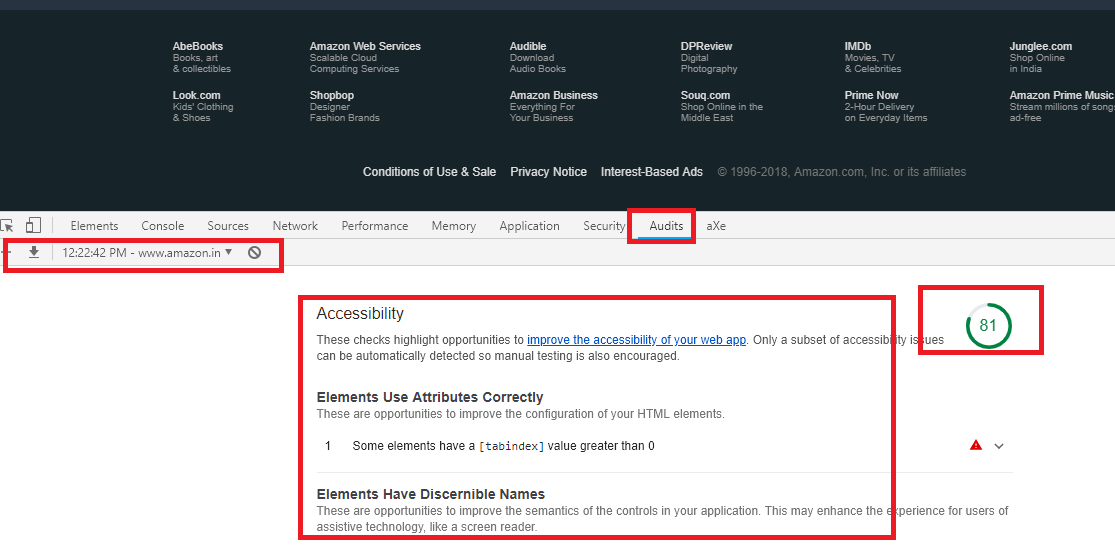Expand the tabindex greater than 0 row

point(503,446)
